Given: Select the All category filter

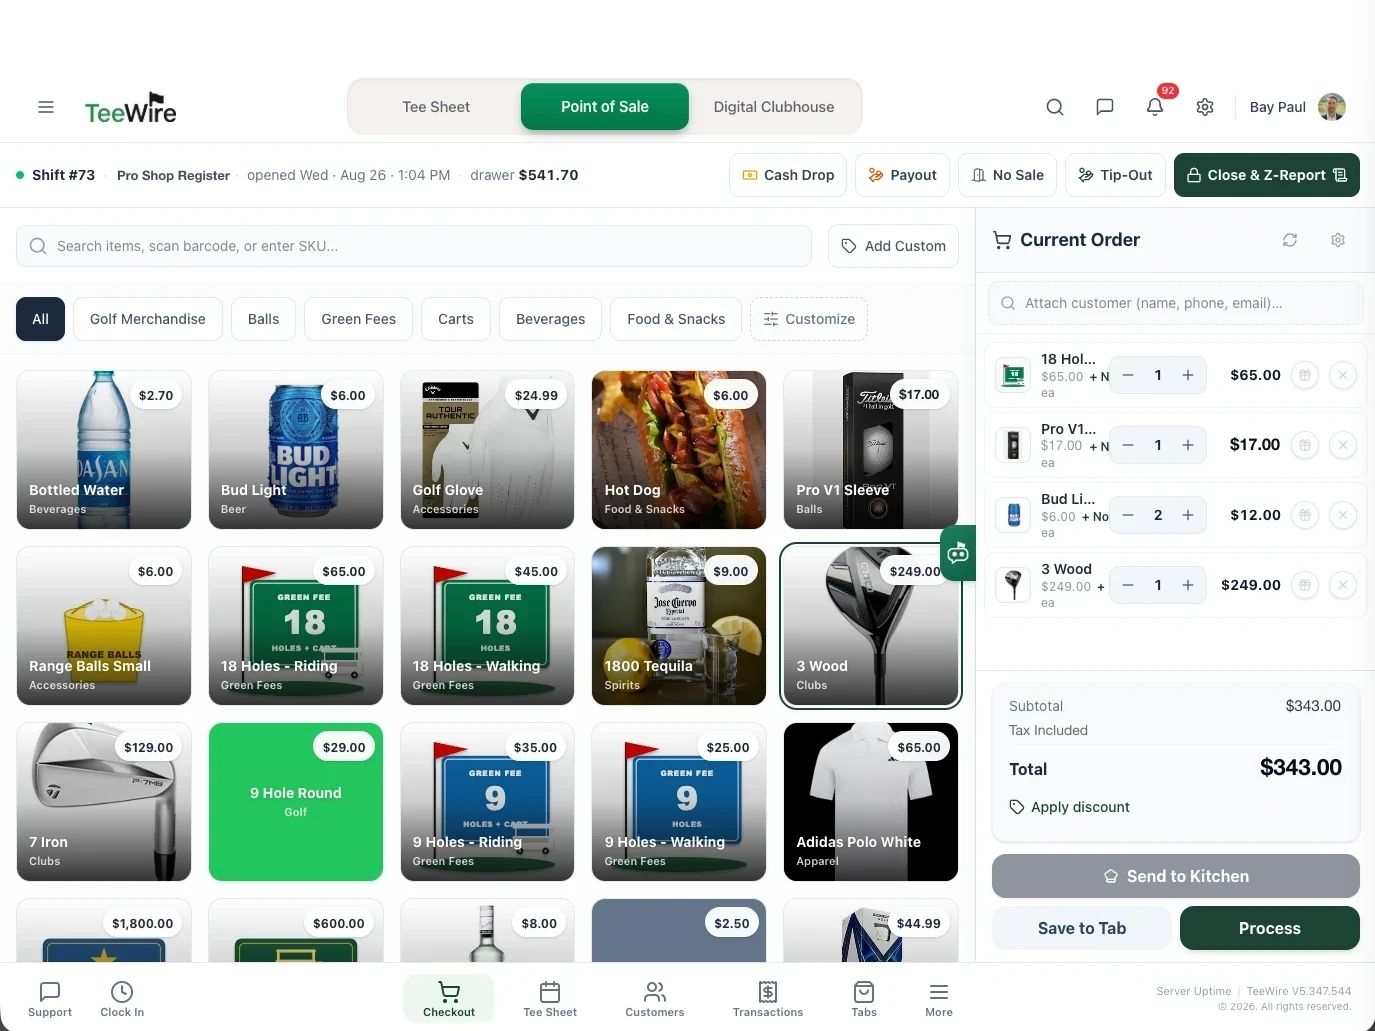Looking at the screenshot, I should coord(40,319).
